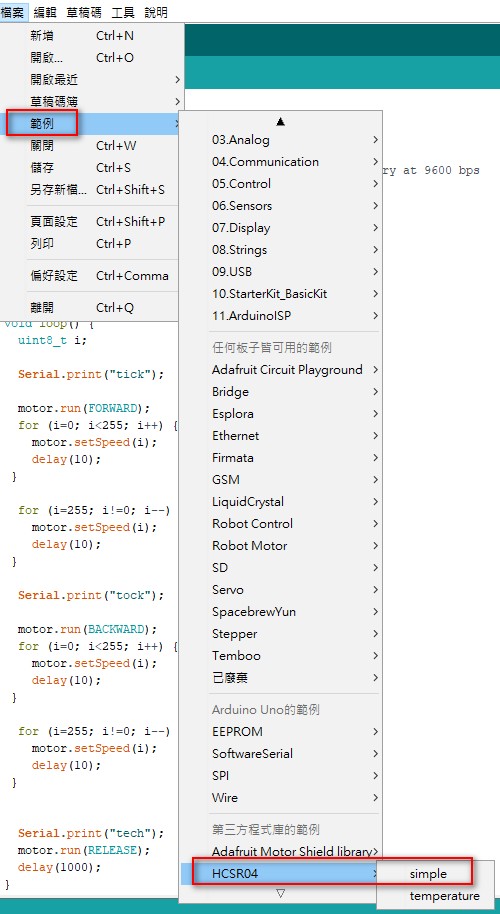This screenshot has height=914, width=500.
Task: Open the EEPROM examples submenu
Action: (x=281, y=732)
